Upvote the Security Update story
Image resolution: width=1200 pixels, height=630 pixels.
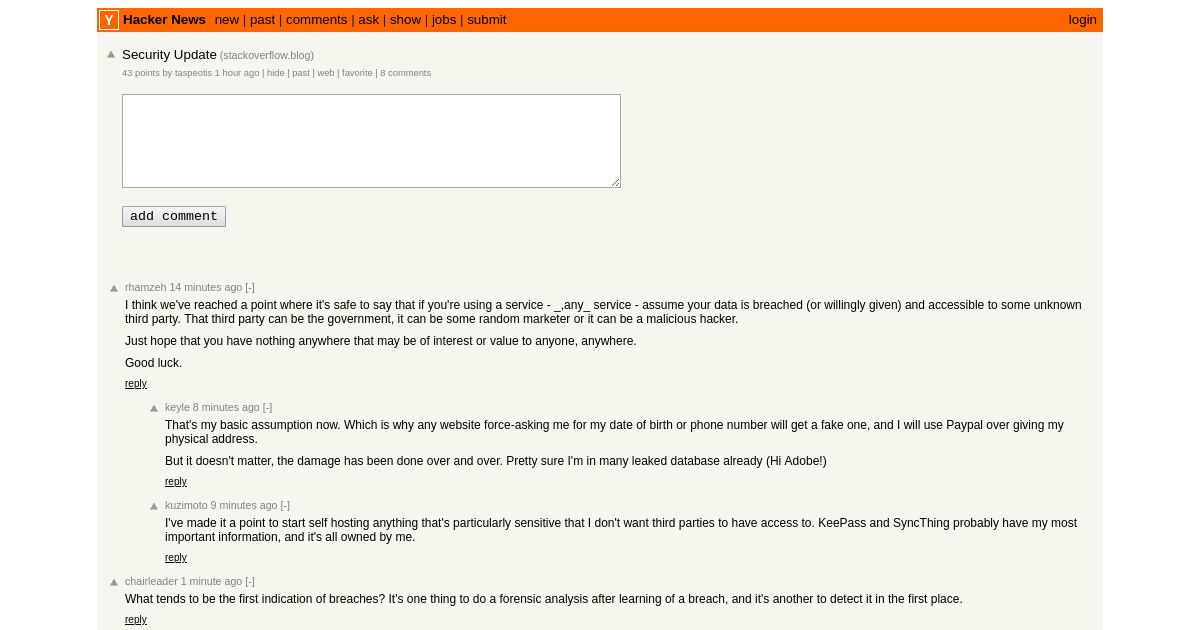(x=111, y=55)
